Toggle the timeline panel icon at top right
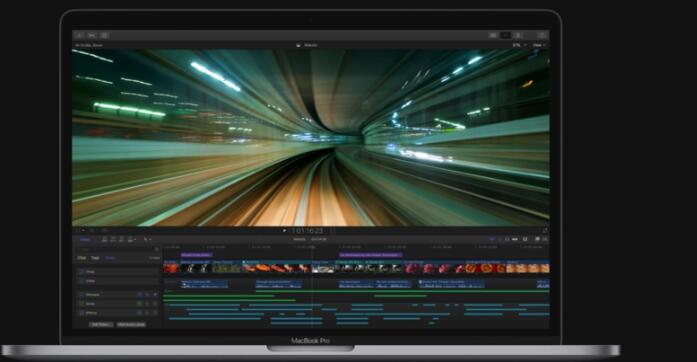This screenshot has height=362, width=697. point(505,35)
